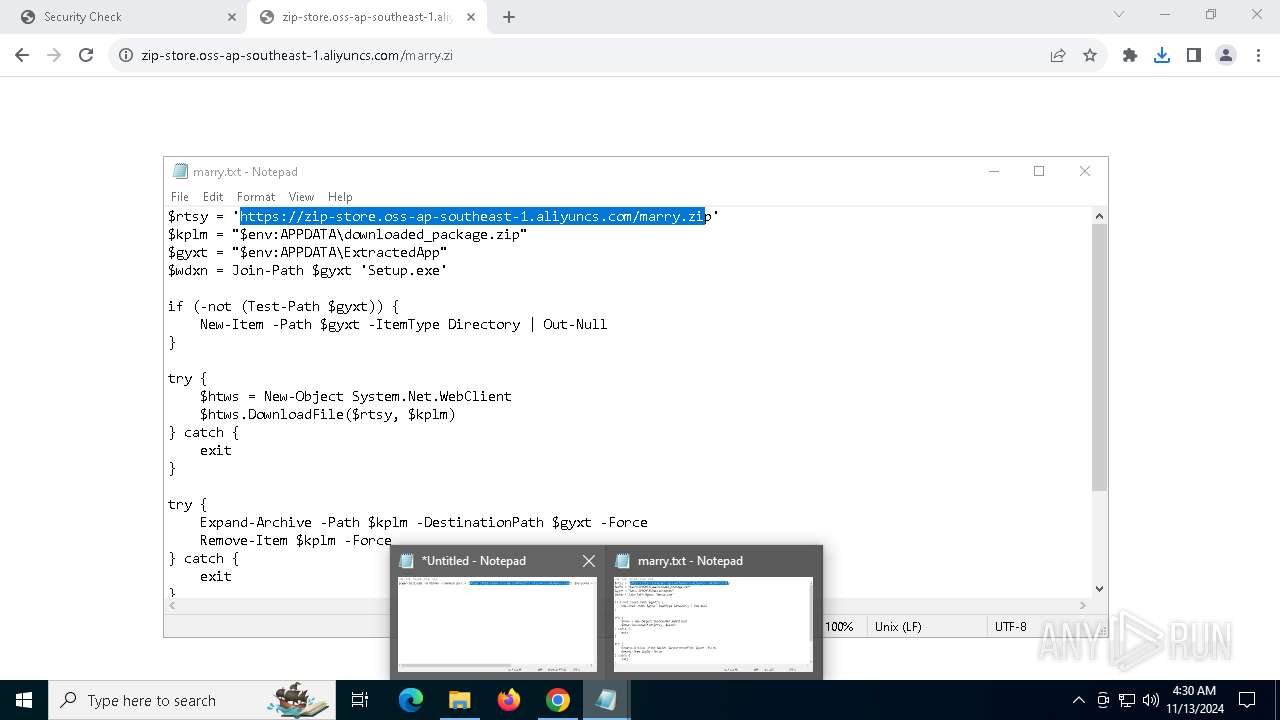1280x720 pixels.
Task: Select the Untitled Notepad preview thumbnail
Action: (497, 624)
